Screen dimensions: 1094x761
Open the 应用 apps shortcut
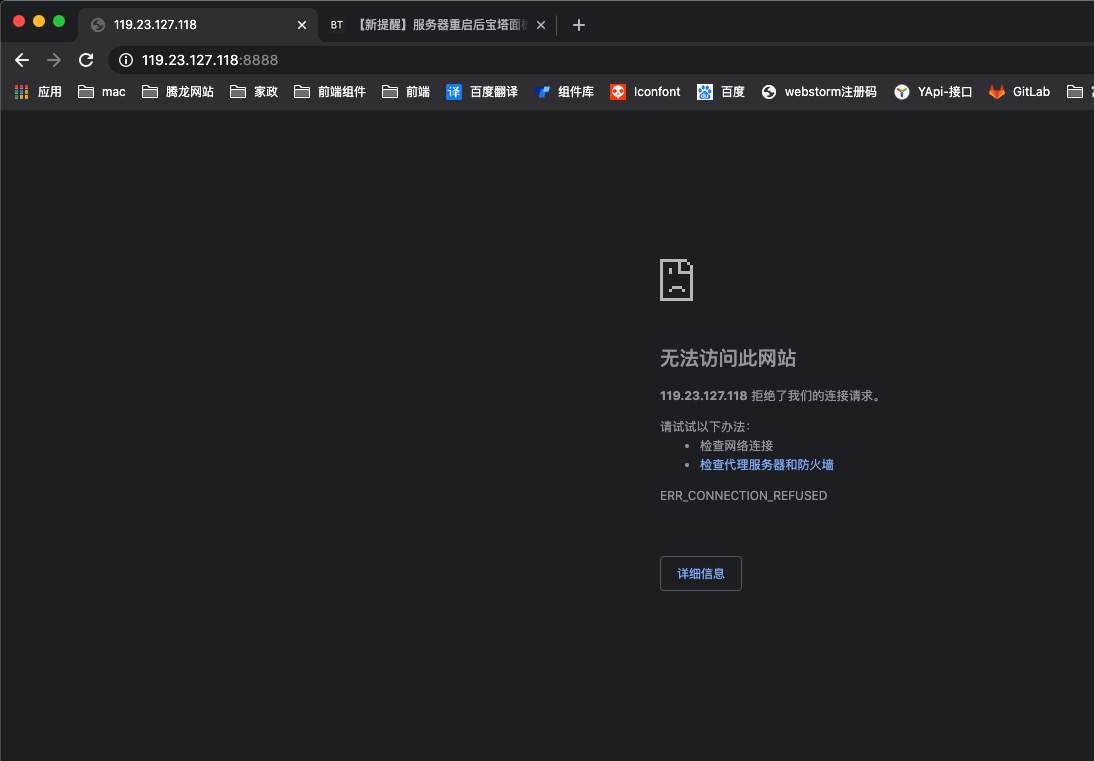tap(38, 92)
